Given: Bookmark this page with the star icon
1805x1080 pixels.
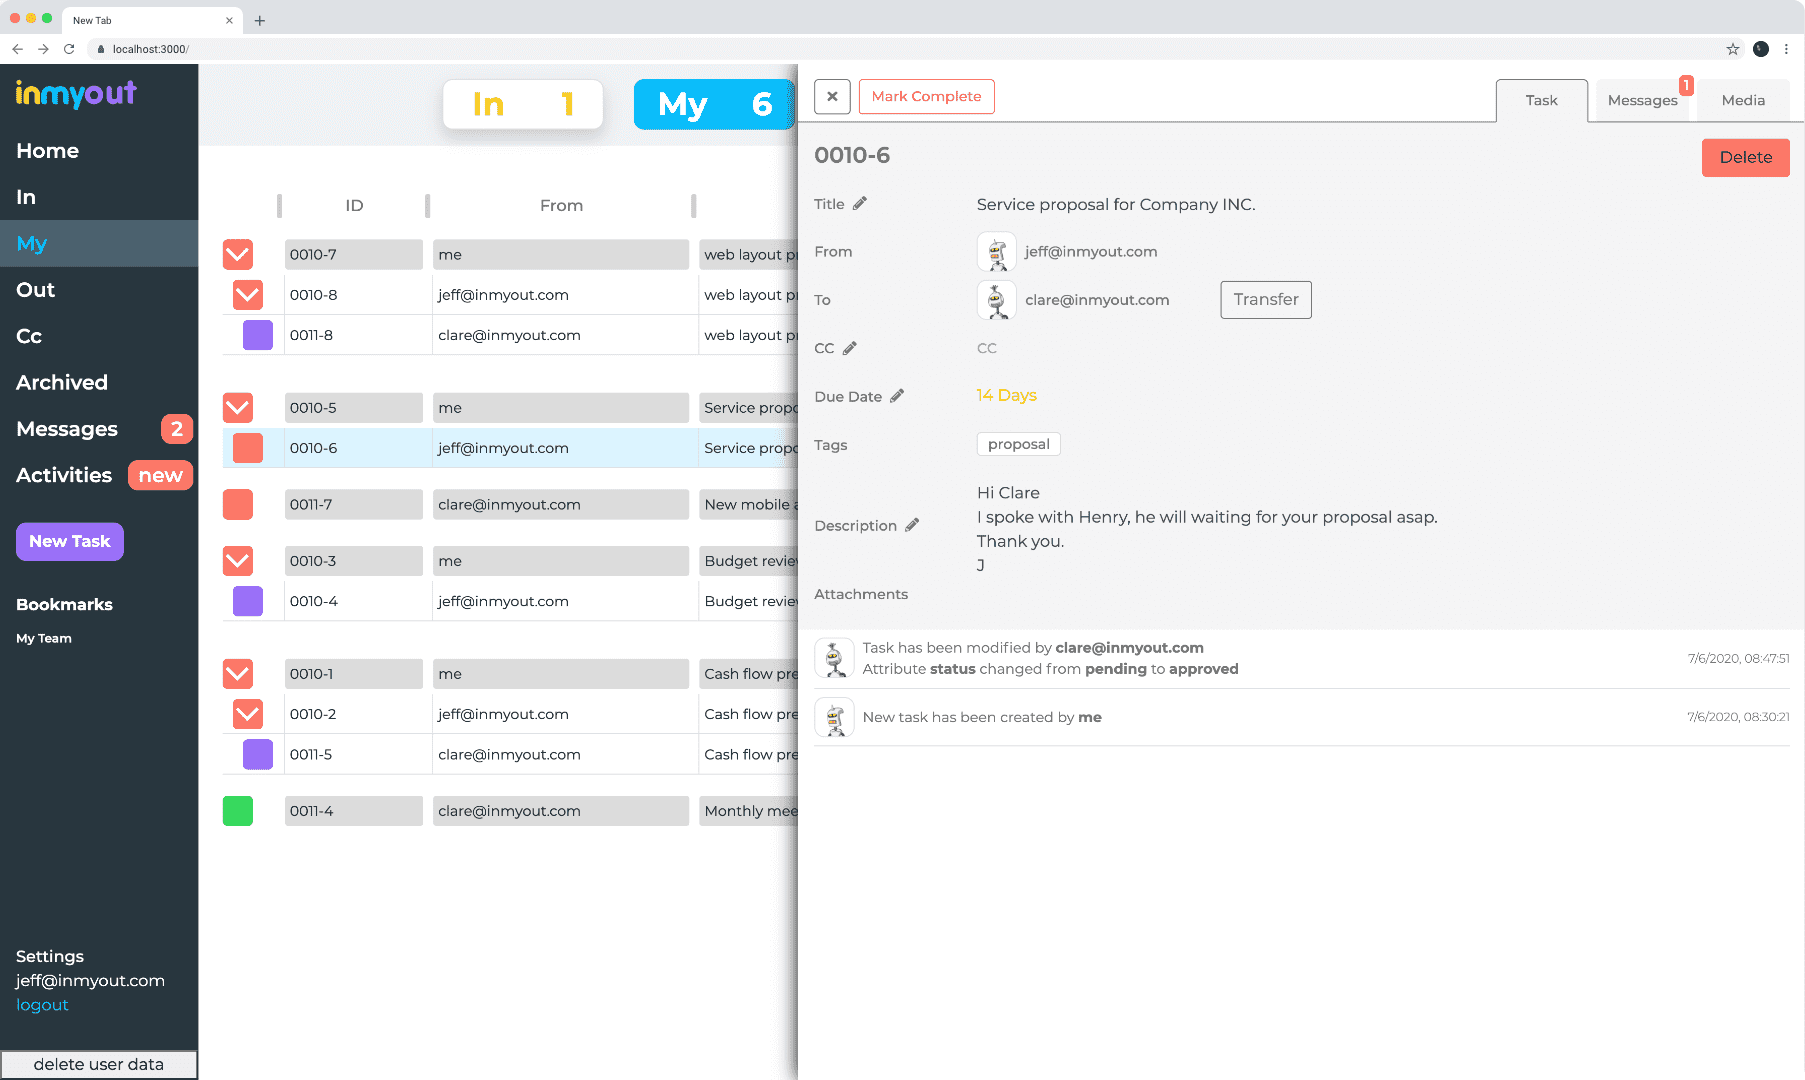Looking at the screenshot, I should point(1733,49).
